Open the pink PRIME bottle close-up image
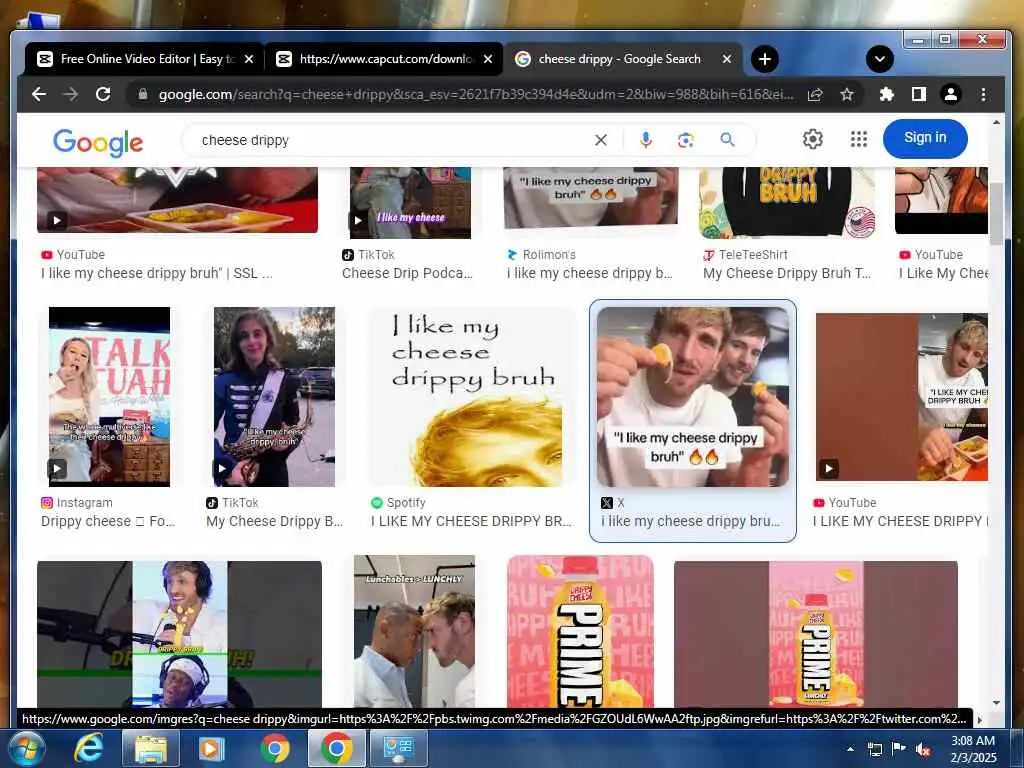The image size is (1024, 768). pyautogui.click(x=581, y=631)
